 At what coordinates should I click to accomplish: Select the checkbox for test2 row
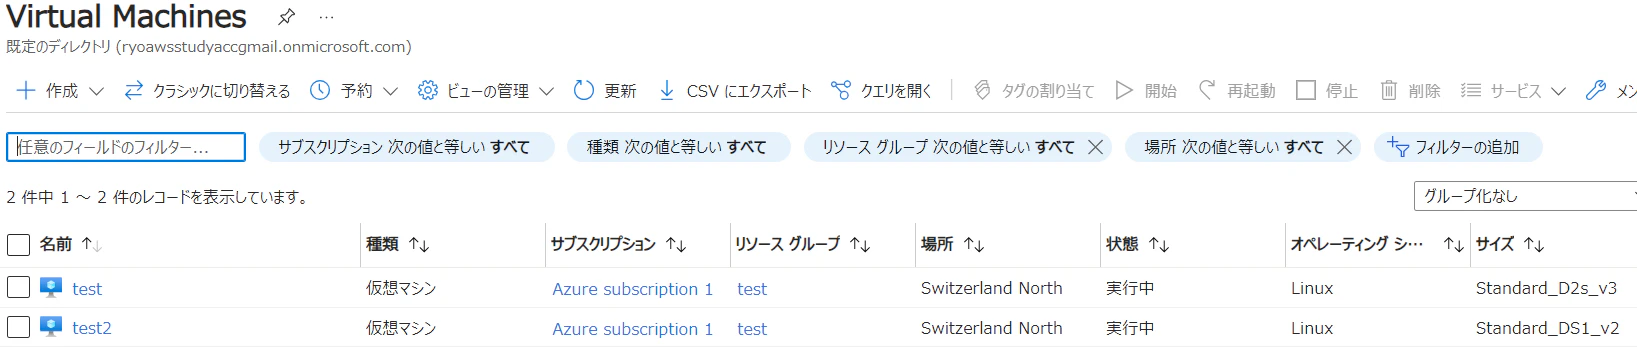18,327
